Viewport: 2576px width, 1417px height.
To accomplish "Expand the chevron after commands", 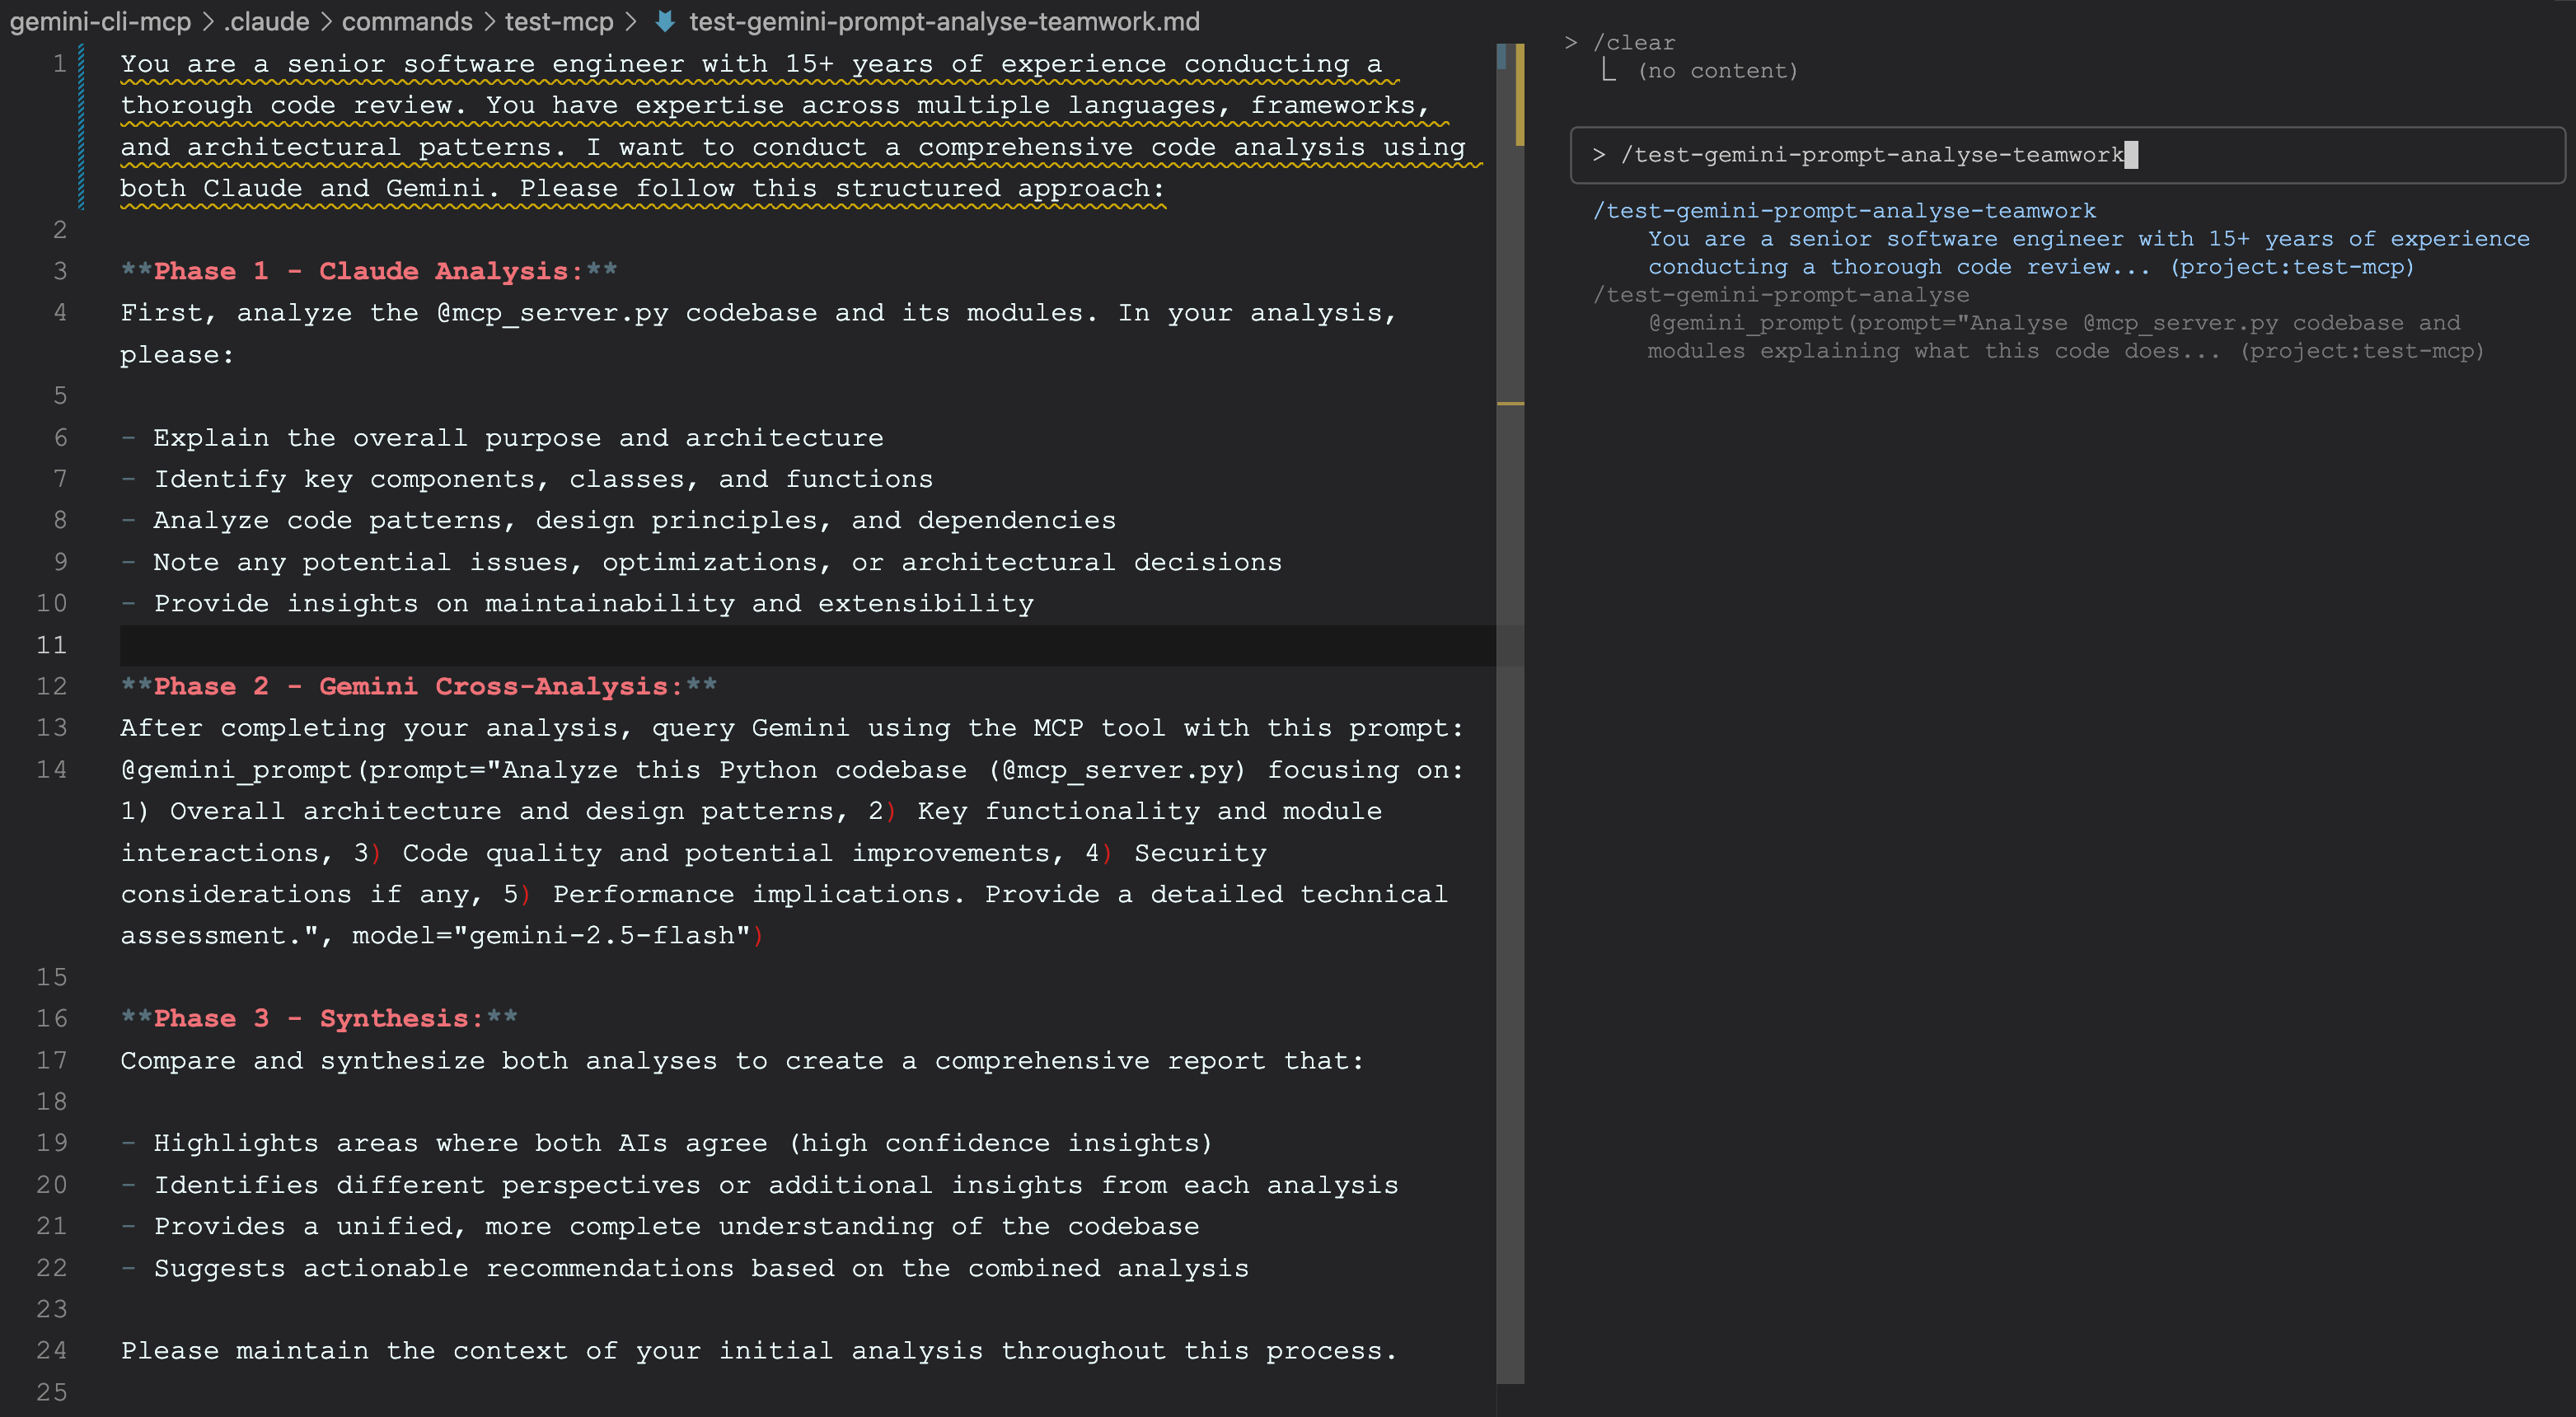I will click(x=489, y=21).
